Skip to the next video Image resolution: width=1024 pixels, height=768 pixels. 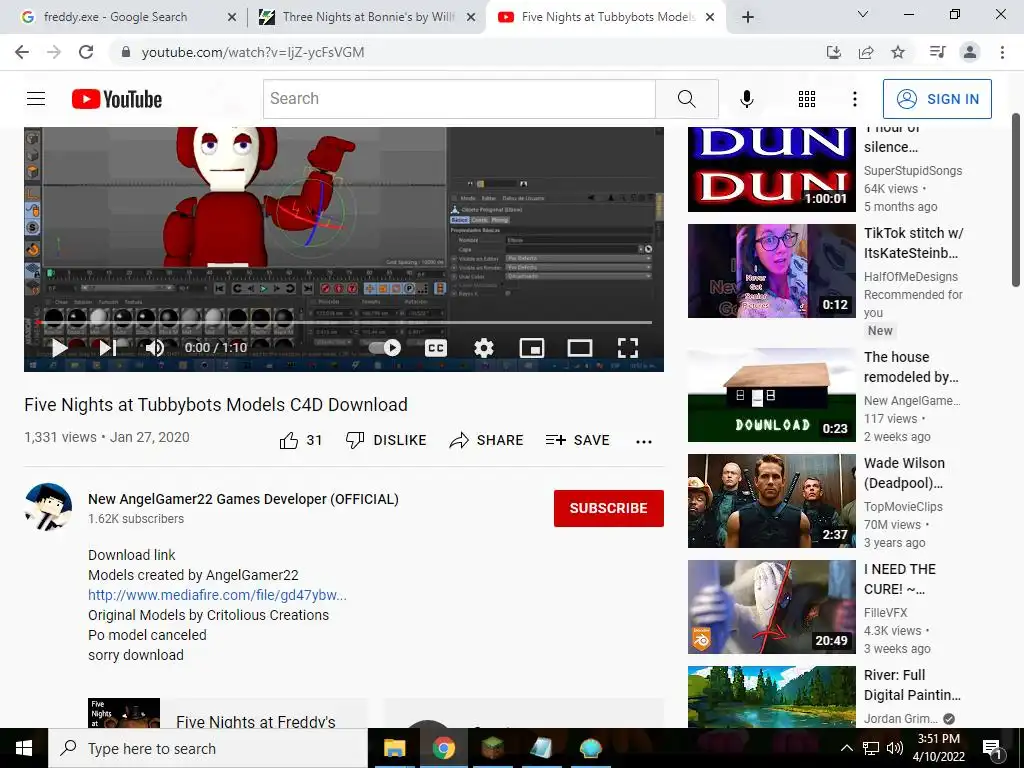[108, 347]
